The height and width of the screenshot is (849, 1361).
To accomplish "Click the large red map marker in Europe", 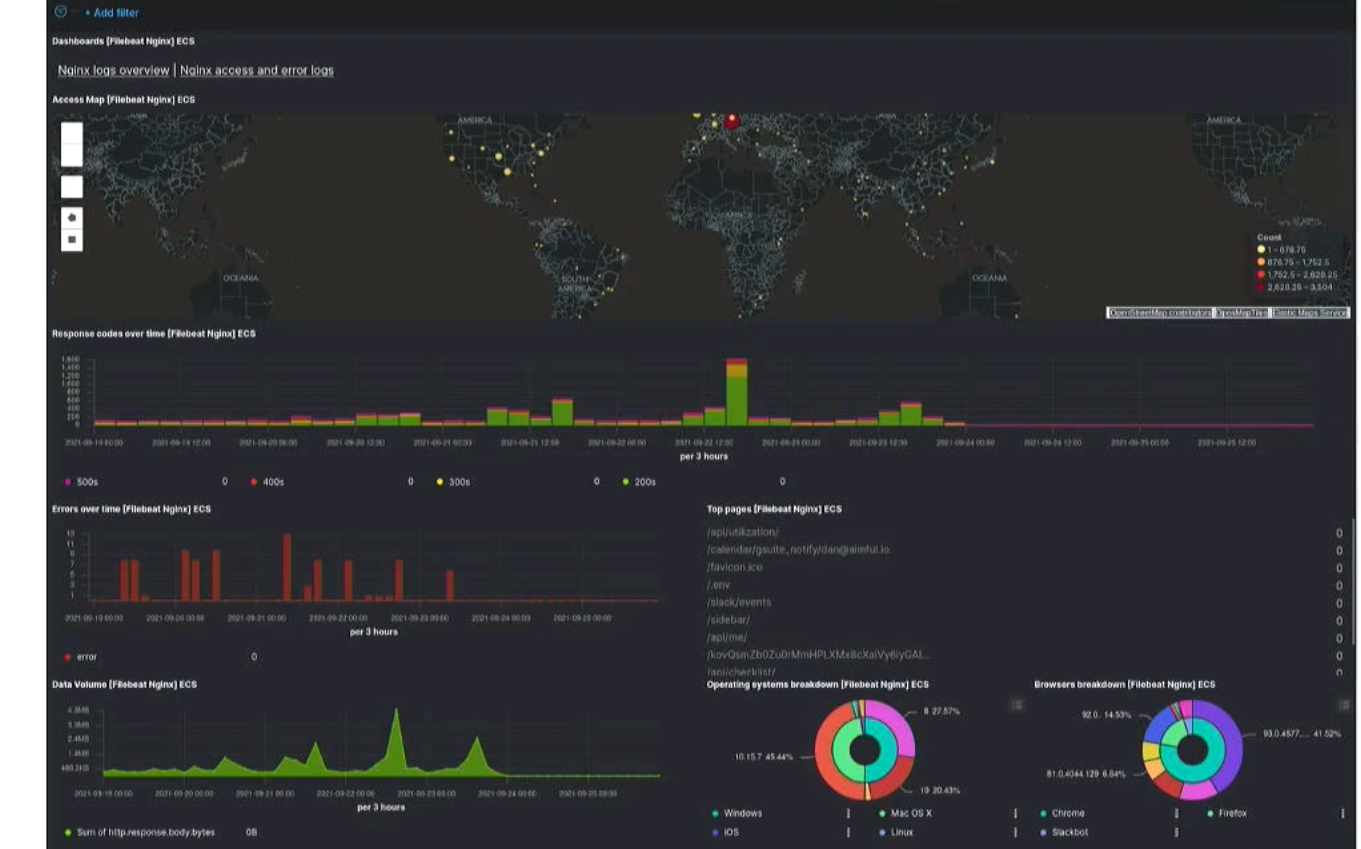I will [x=732, y=121].
